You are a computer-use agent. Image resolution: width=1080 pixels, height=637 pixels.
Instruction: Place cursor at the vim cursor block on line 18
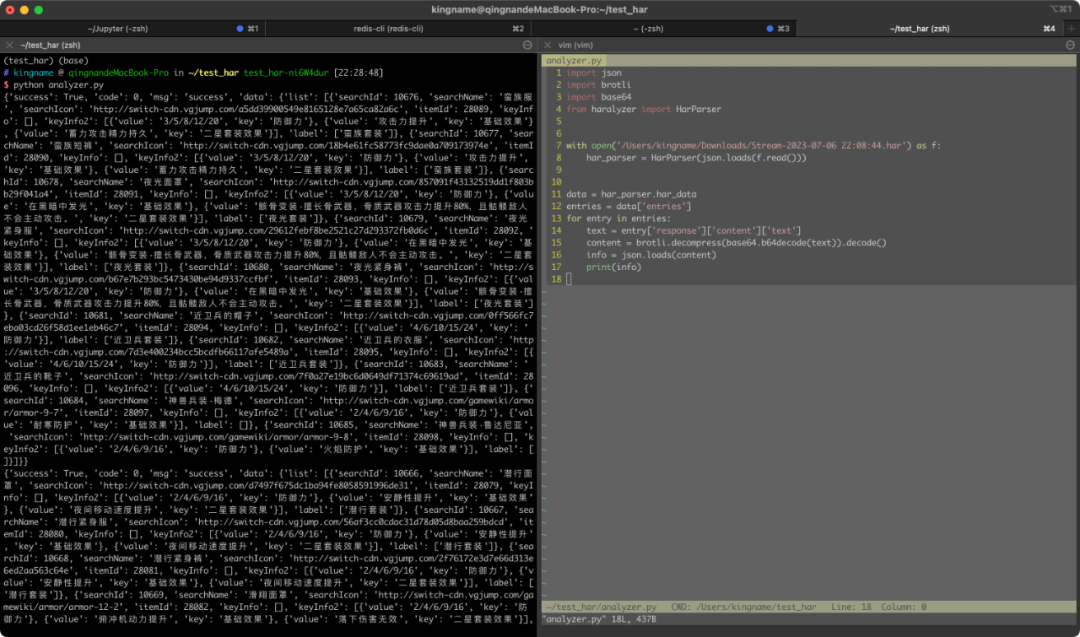569,279
